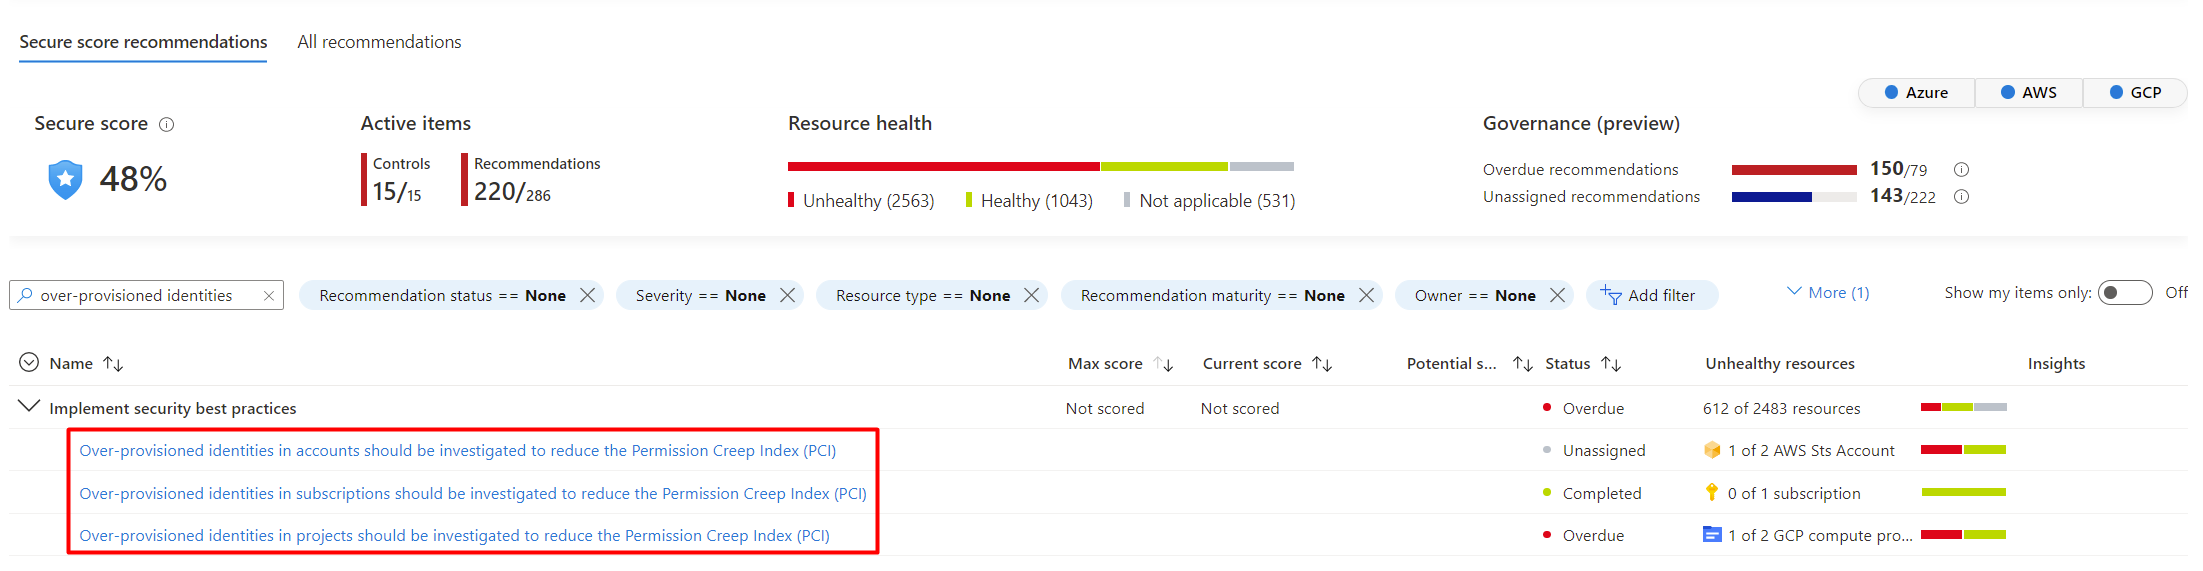
Task: Toggle Show my items only switch
Action: click(x=2125, y=293)
